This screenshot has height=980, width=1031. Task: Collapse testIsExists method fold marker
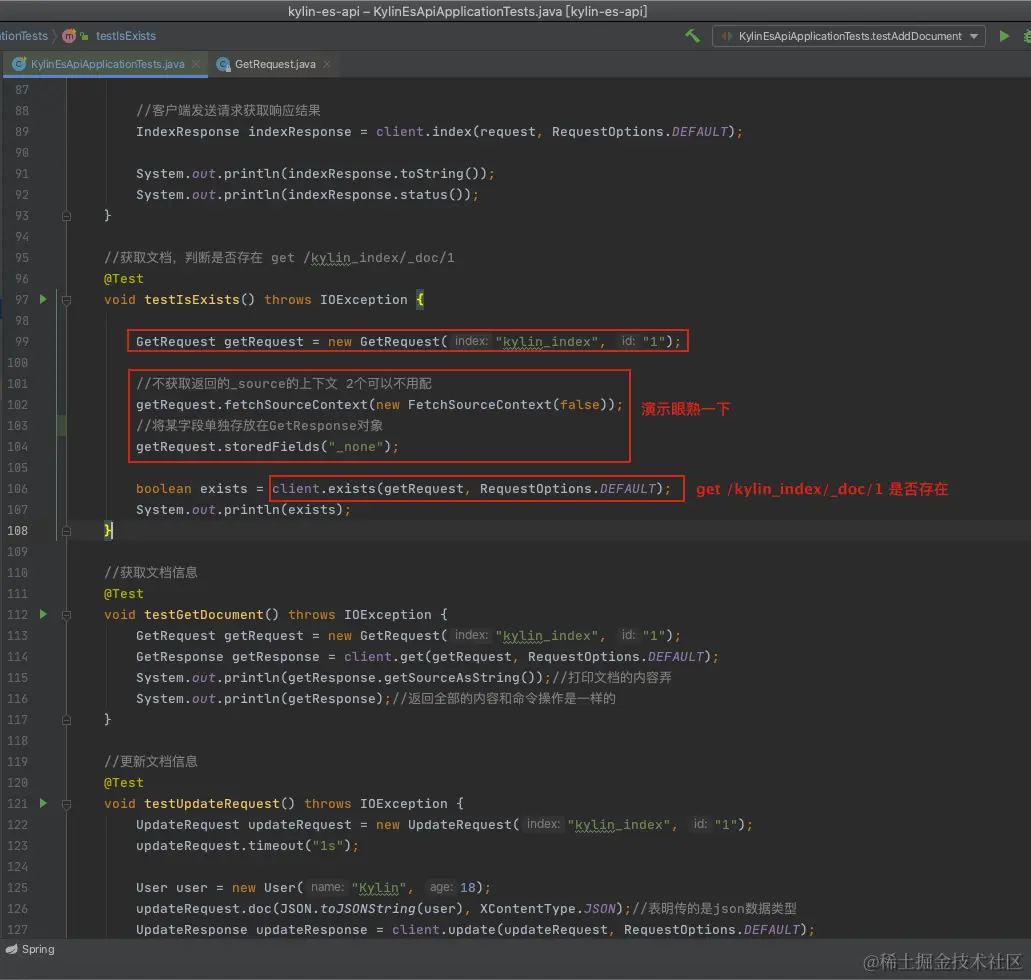click(x=66, y=300)
